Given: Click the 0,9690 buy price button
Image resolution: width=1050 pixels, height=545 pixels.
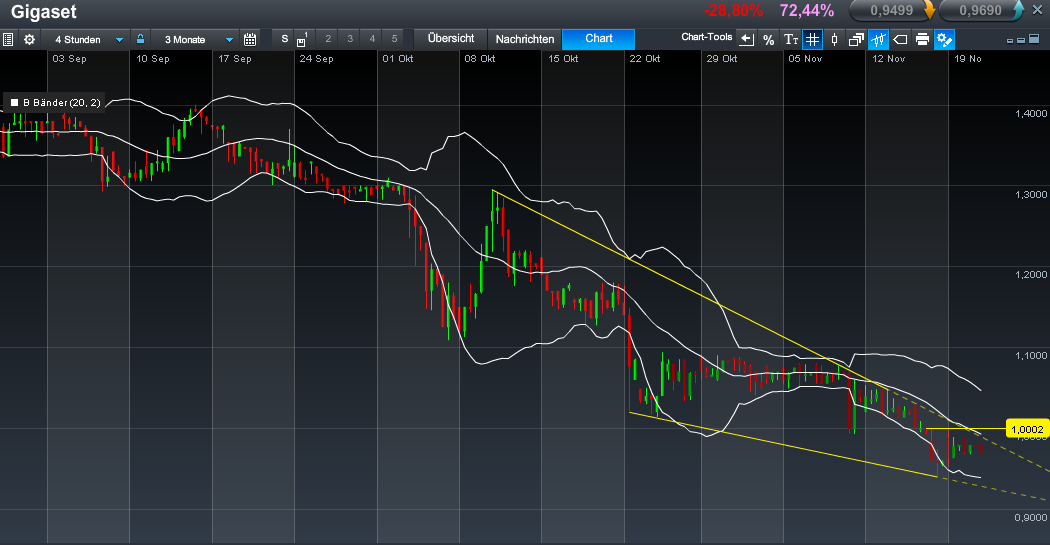Looking at the screenshot, I should click(978, 11).
